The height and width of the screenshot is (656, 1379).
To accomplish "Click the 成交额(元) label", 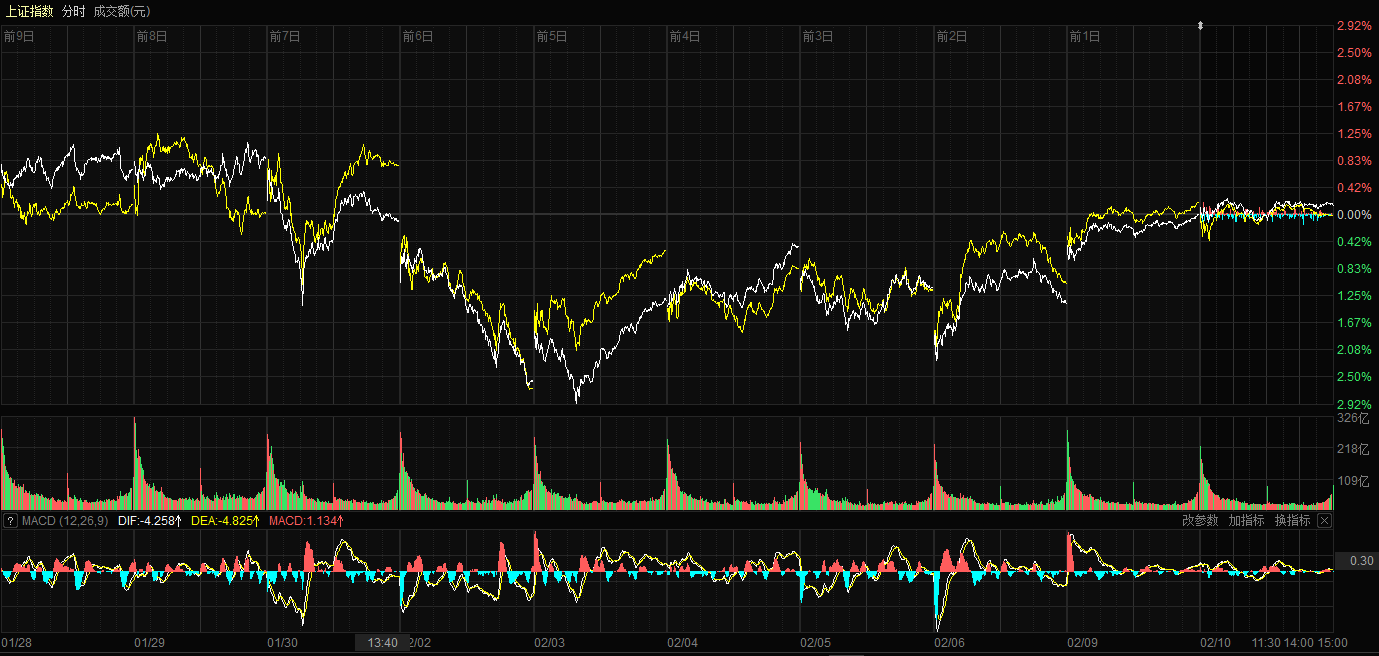I will [x=122, y=10].
